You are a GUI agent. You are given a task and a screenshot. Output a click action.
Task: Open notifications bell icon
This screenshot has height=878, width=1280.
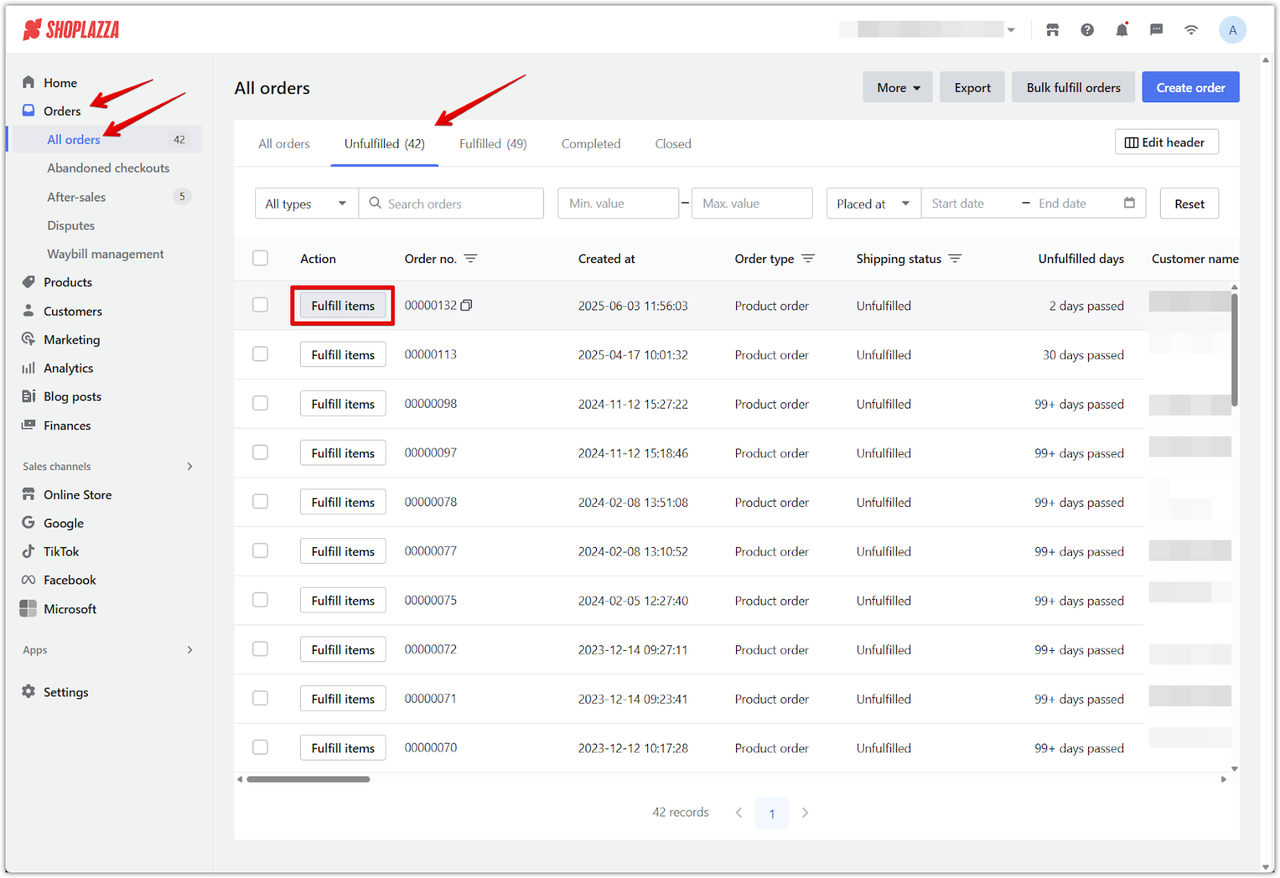pyautogui.click(x=1122, y=30)
